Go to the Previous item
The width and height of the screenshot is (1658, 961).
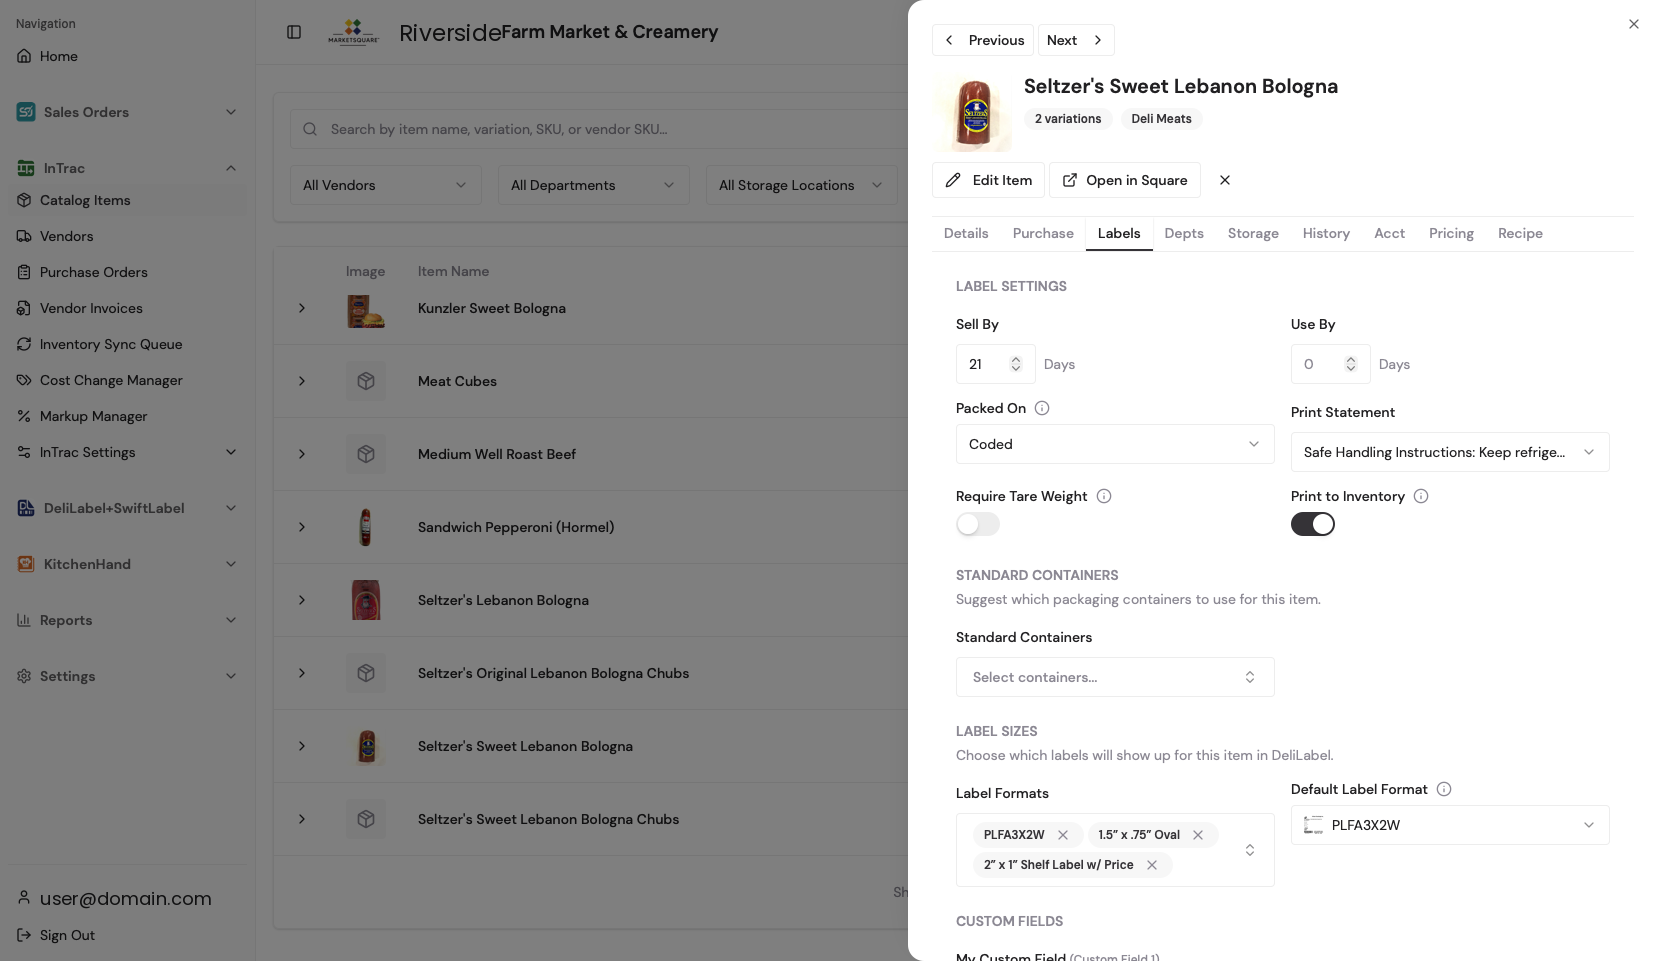tap(985, 40)
